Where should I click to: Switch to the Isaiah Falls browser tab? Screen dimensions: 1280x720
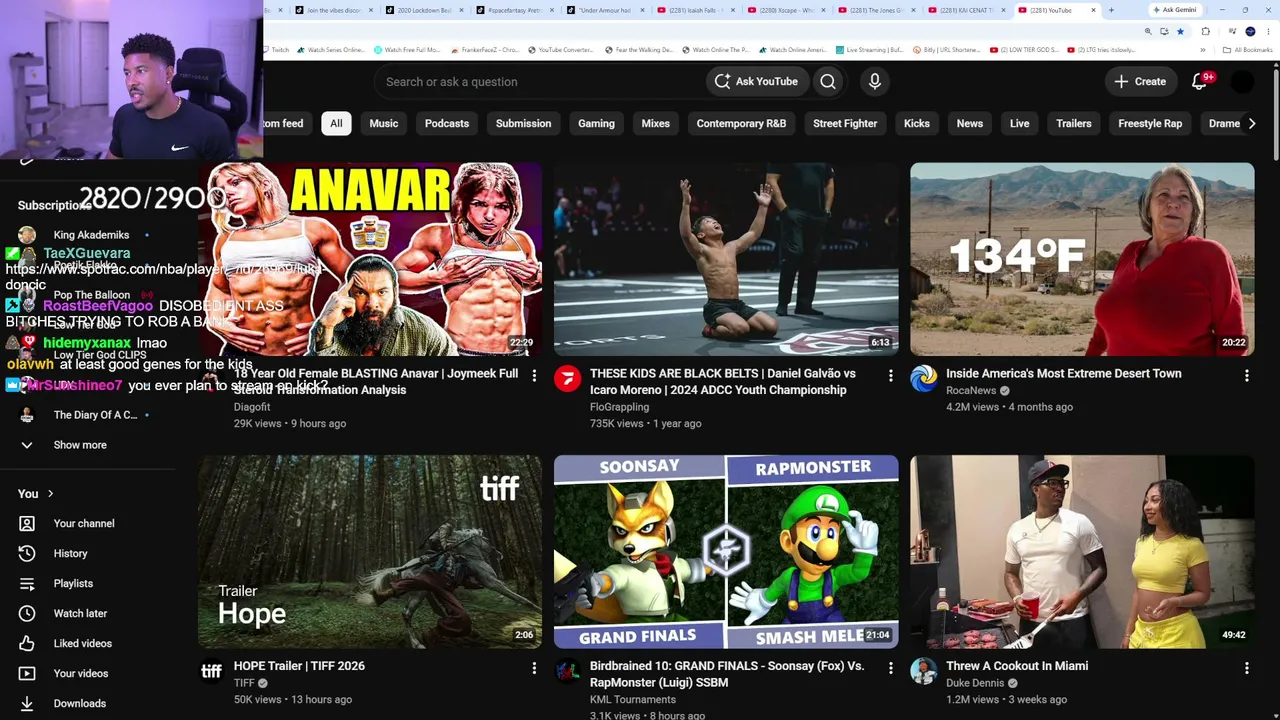(x=697, y=10)
